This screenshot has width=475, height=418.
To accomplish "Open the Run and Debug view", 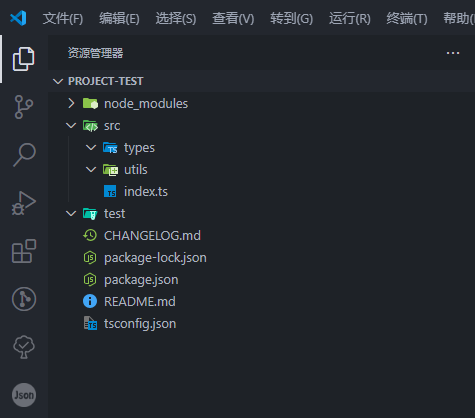I will point(24,203).
